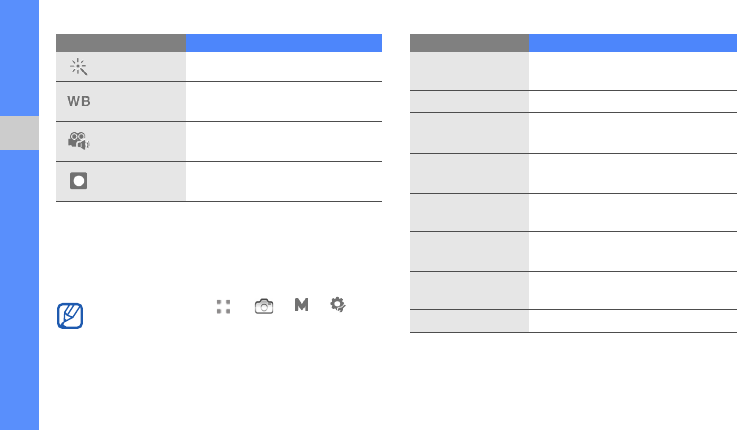This screenshot has width=737, height=430.
Task: Click the blue pencil note icon
Action: point(71,316)
